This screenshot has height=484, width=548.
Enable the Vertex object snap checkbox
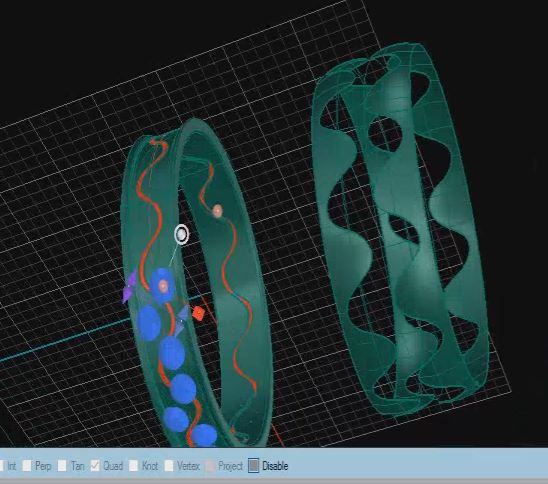(169, 465)
